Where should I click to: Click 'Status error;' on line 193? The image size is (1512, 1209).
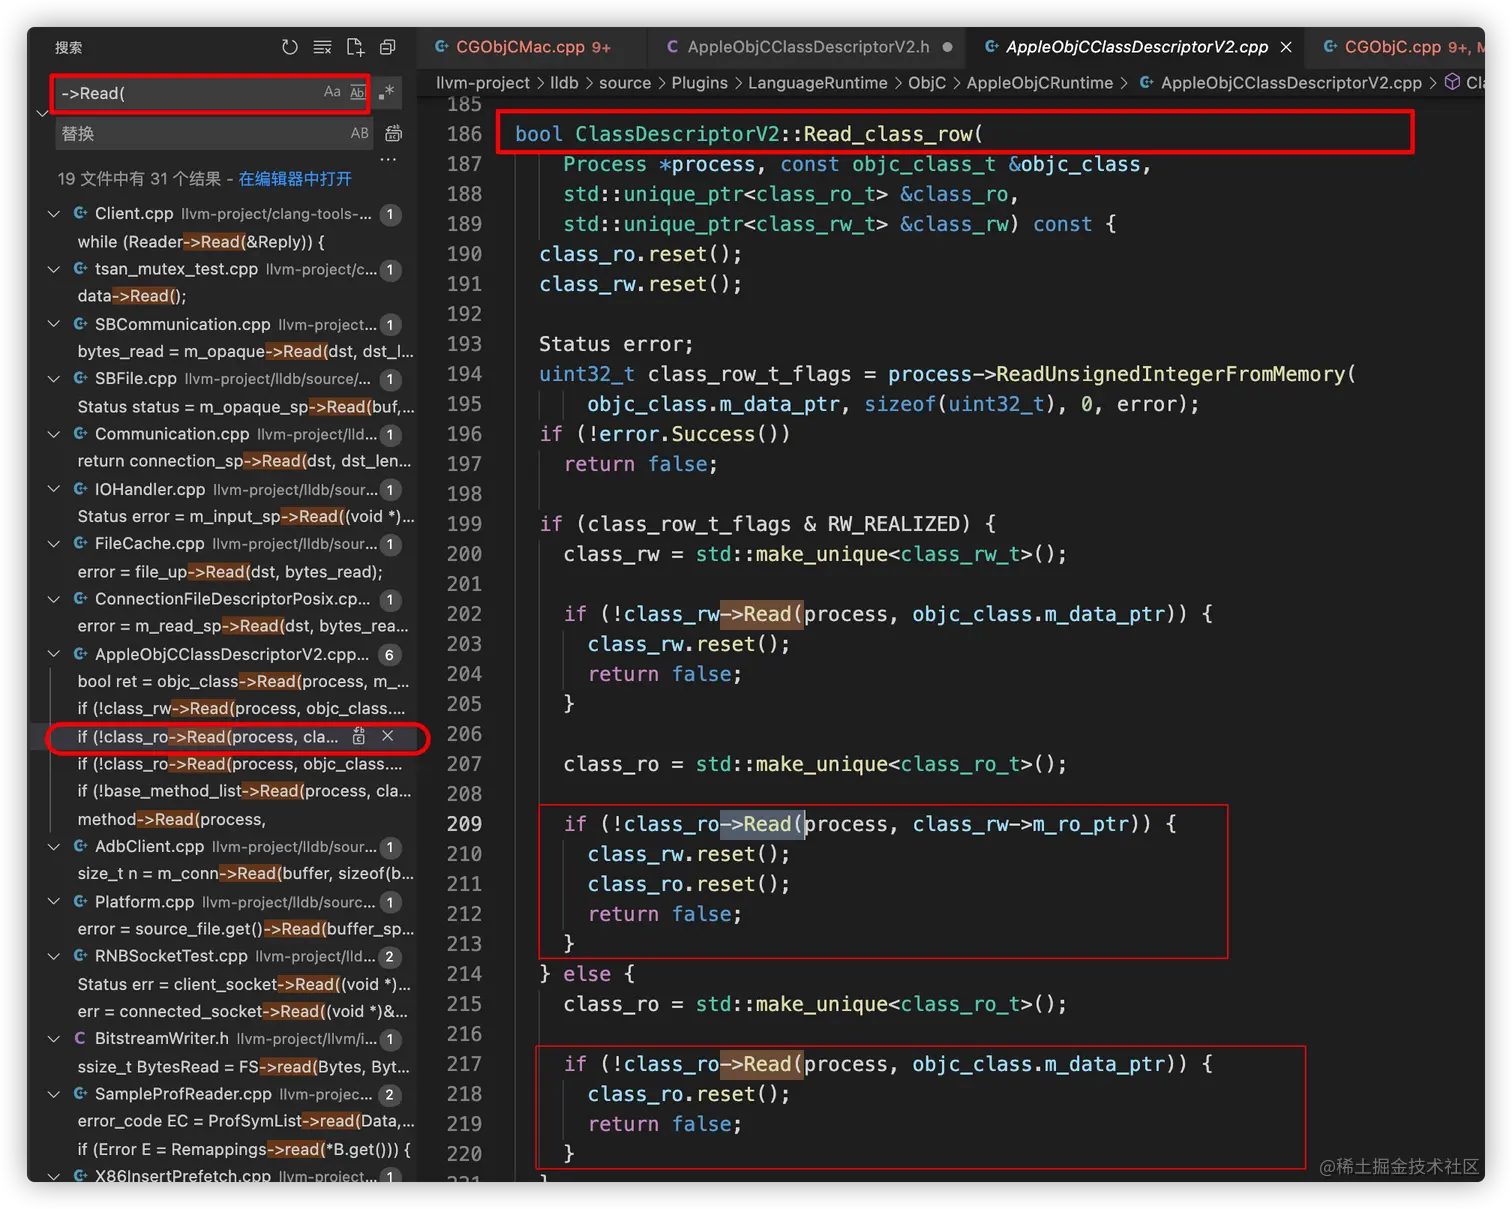point(616,344)
